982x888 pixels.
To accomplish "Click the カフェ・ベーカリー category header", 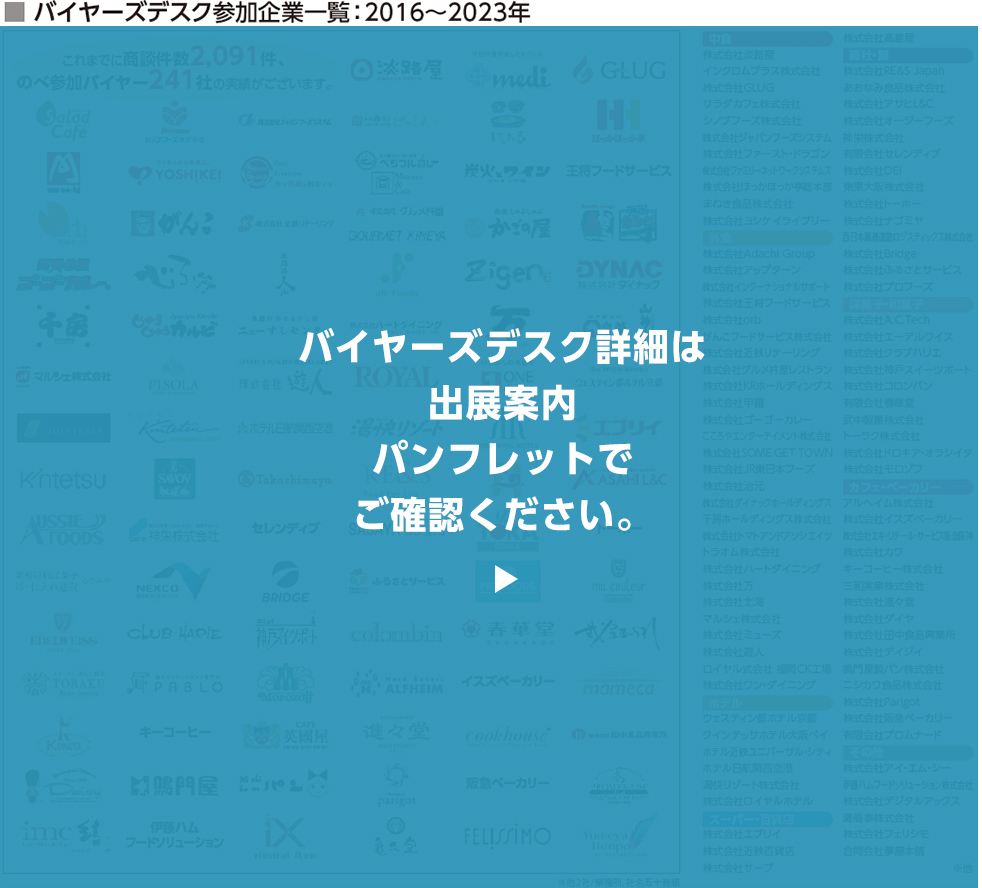I will (908, 487).
